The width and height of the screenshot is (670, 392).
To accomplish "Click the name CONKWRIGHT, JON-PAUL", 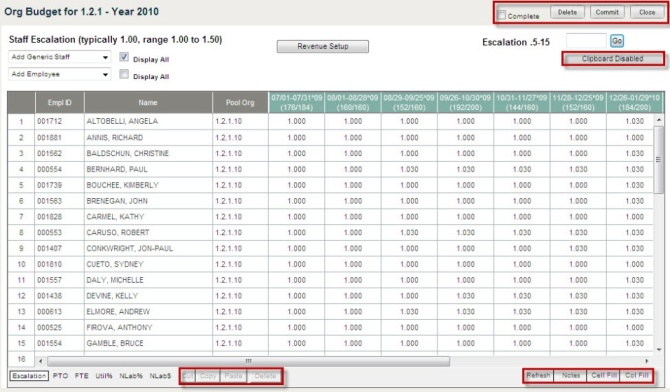I will (130, 248).
